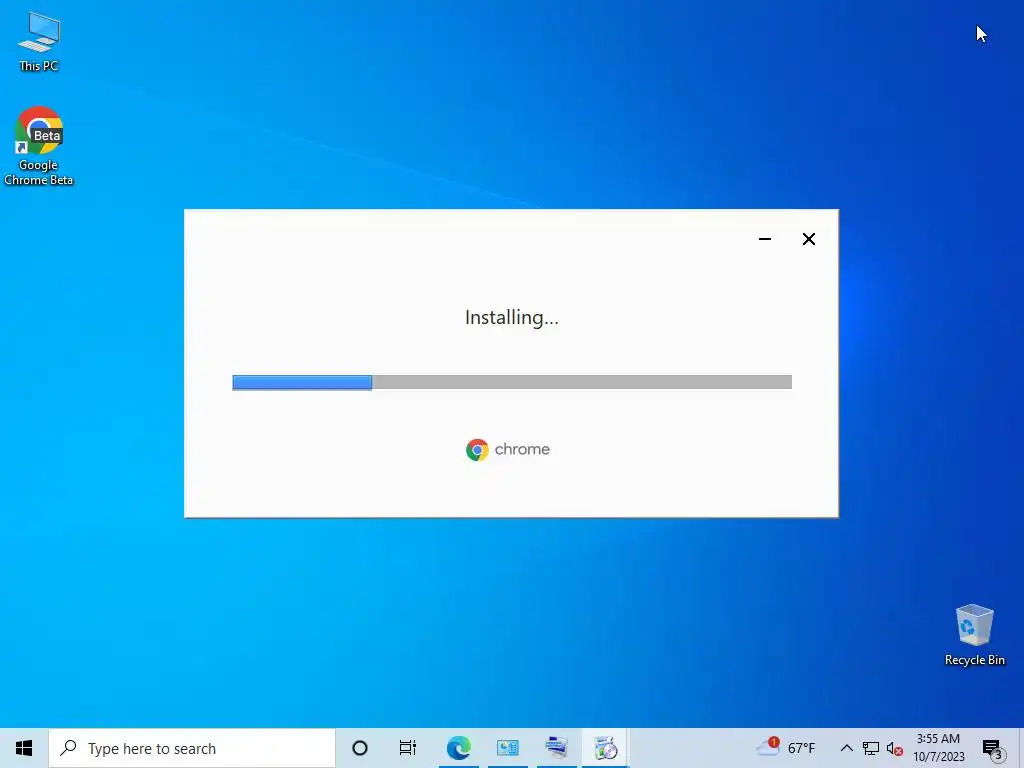Show hidden system tray icons

point(846,748)
